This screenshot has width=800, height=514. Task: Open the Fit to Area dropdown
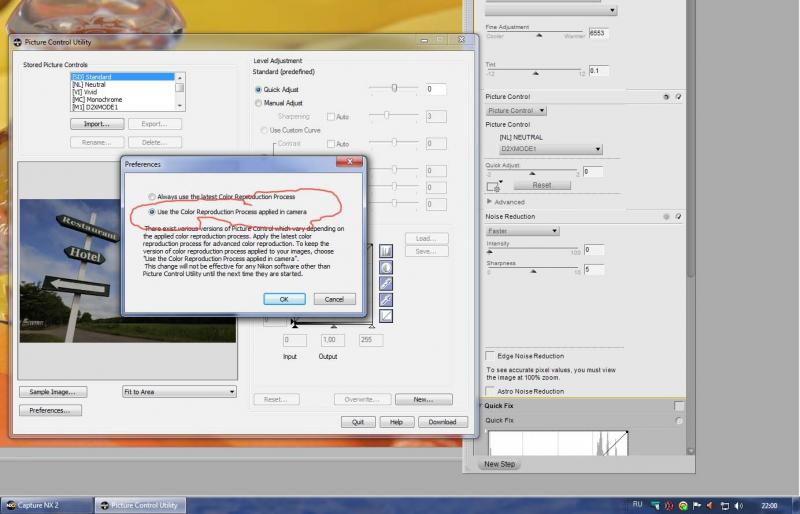(179, 391)
